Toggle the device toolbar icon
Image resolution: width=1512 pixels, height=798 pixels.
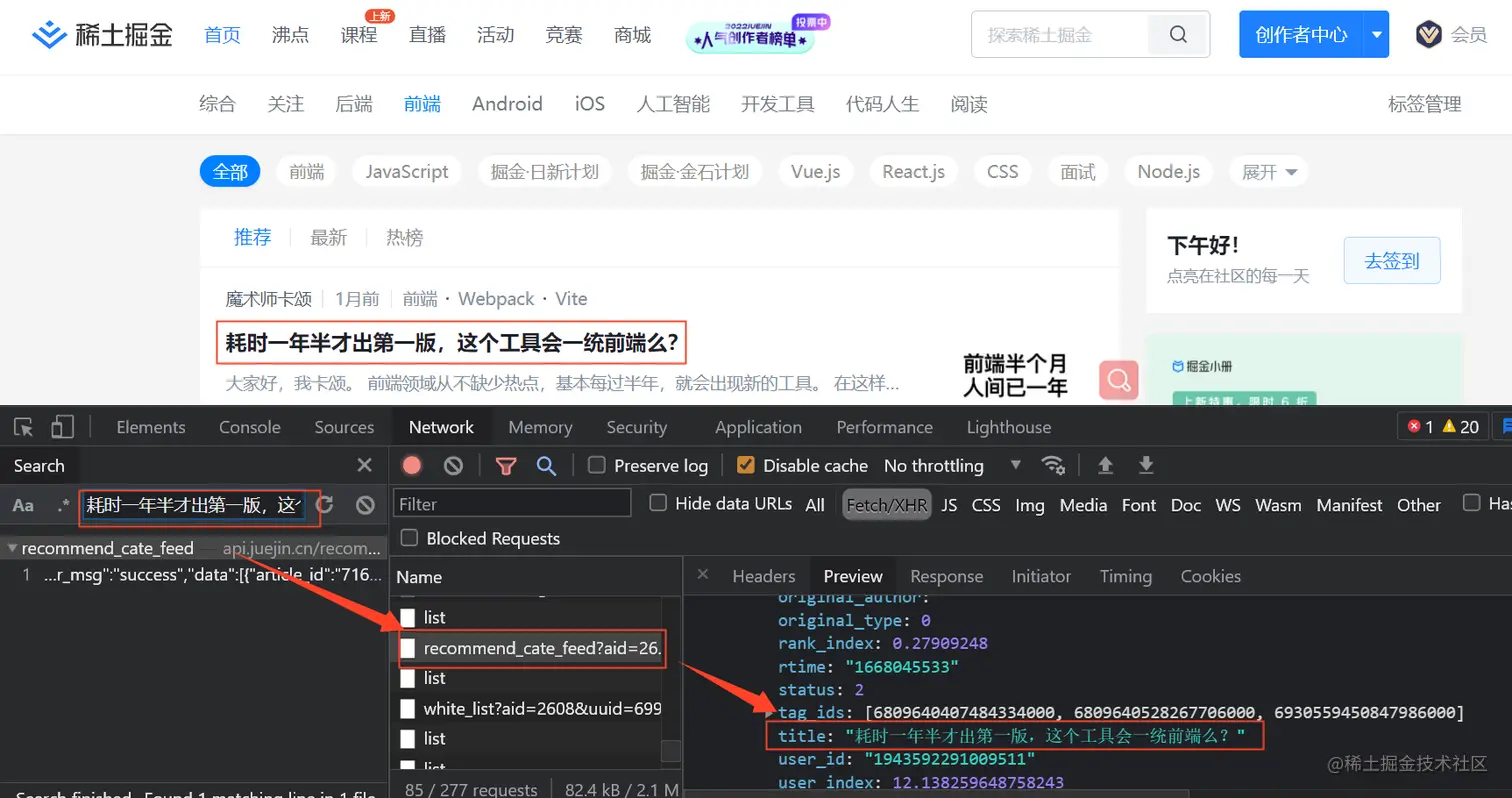[63, 427]
